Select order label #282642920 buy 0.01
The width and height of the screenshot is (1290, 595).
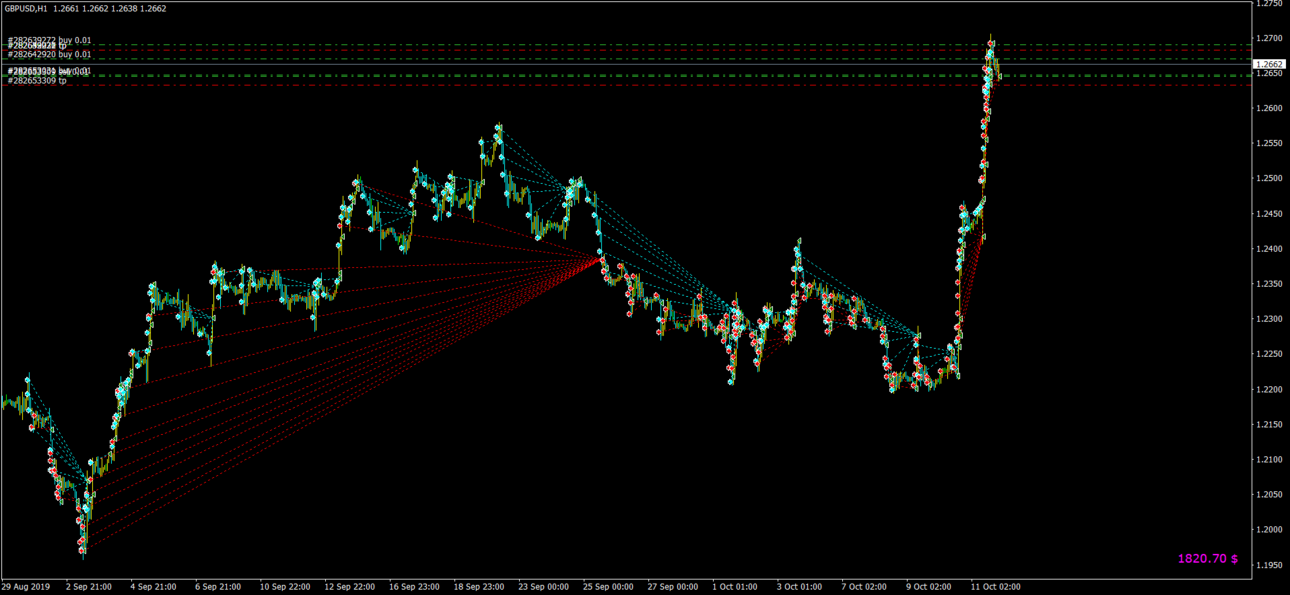pyautogui.click(x=49, y=54)
